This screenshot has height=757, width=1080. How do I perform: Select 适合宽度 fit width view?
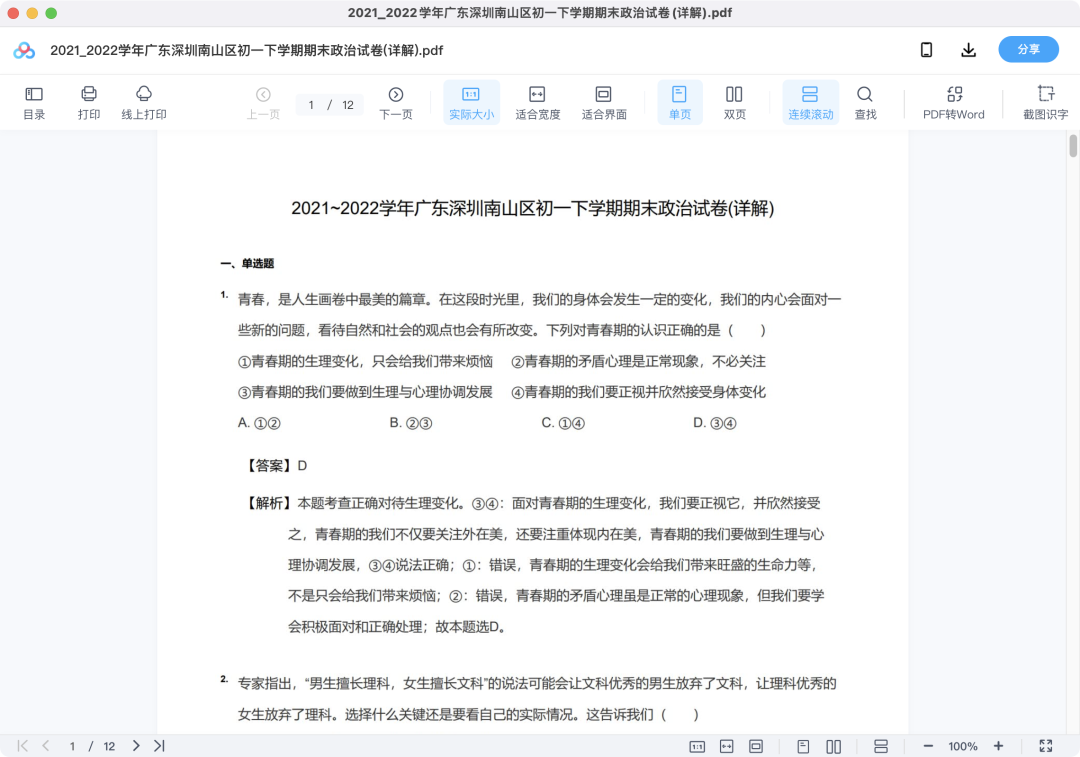click(x=537, y=102)
